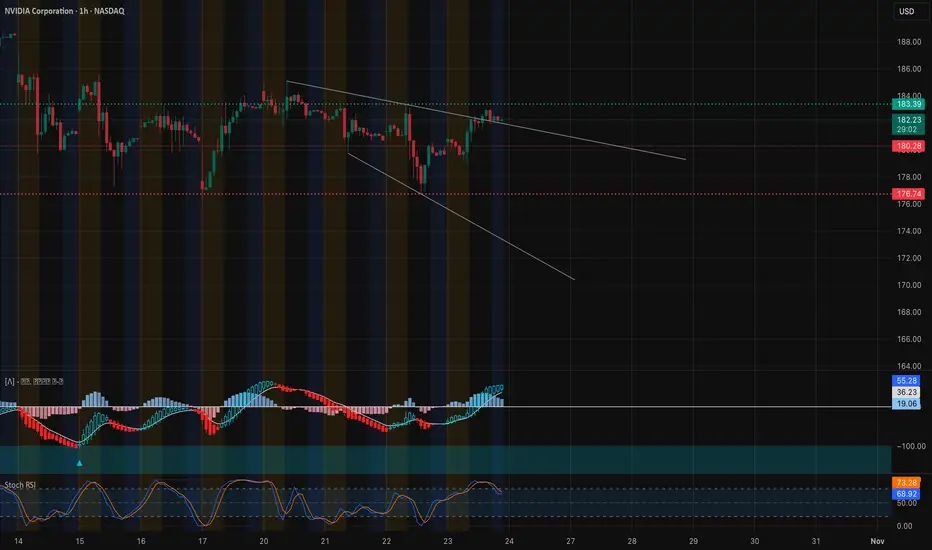Click the 188.00 price axis label
Viewport: 932px width, 550px height.
click(909, 42)
